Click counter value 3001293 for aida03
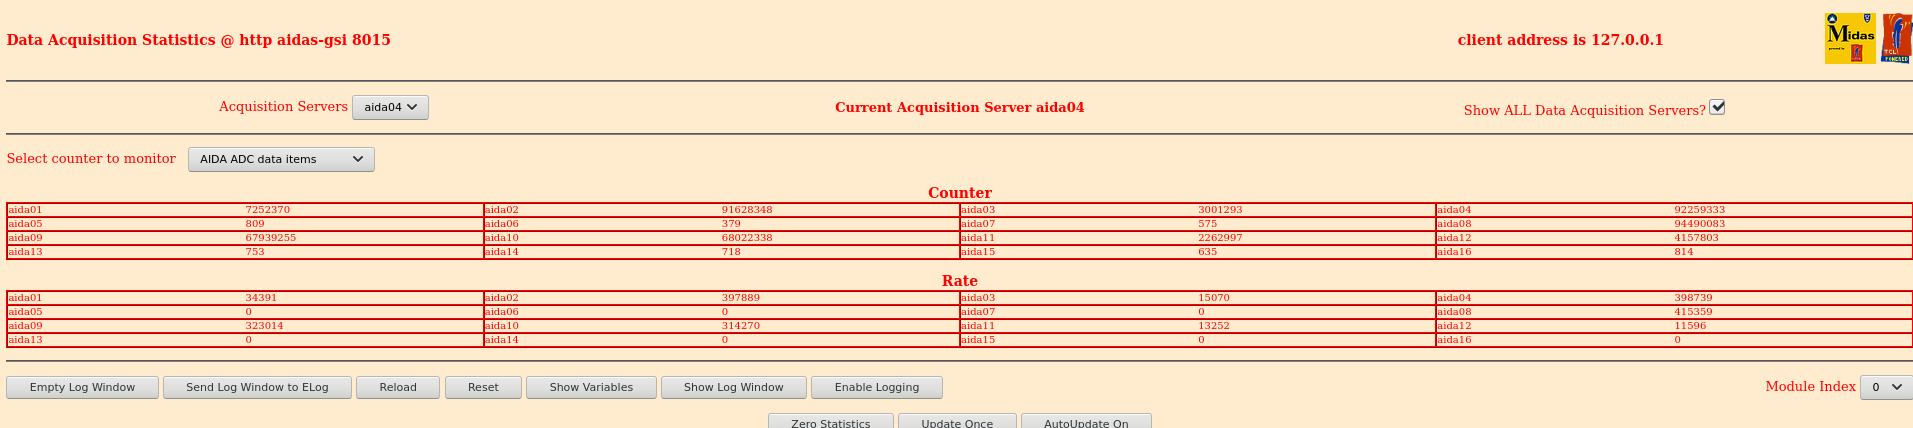The height and width of the screenshot is (428, 1913). click(1220, 210)
